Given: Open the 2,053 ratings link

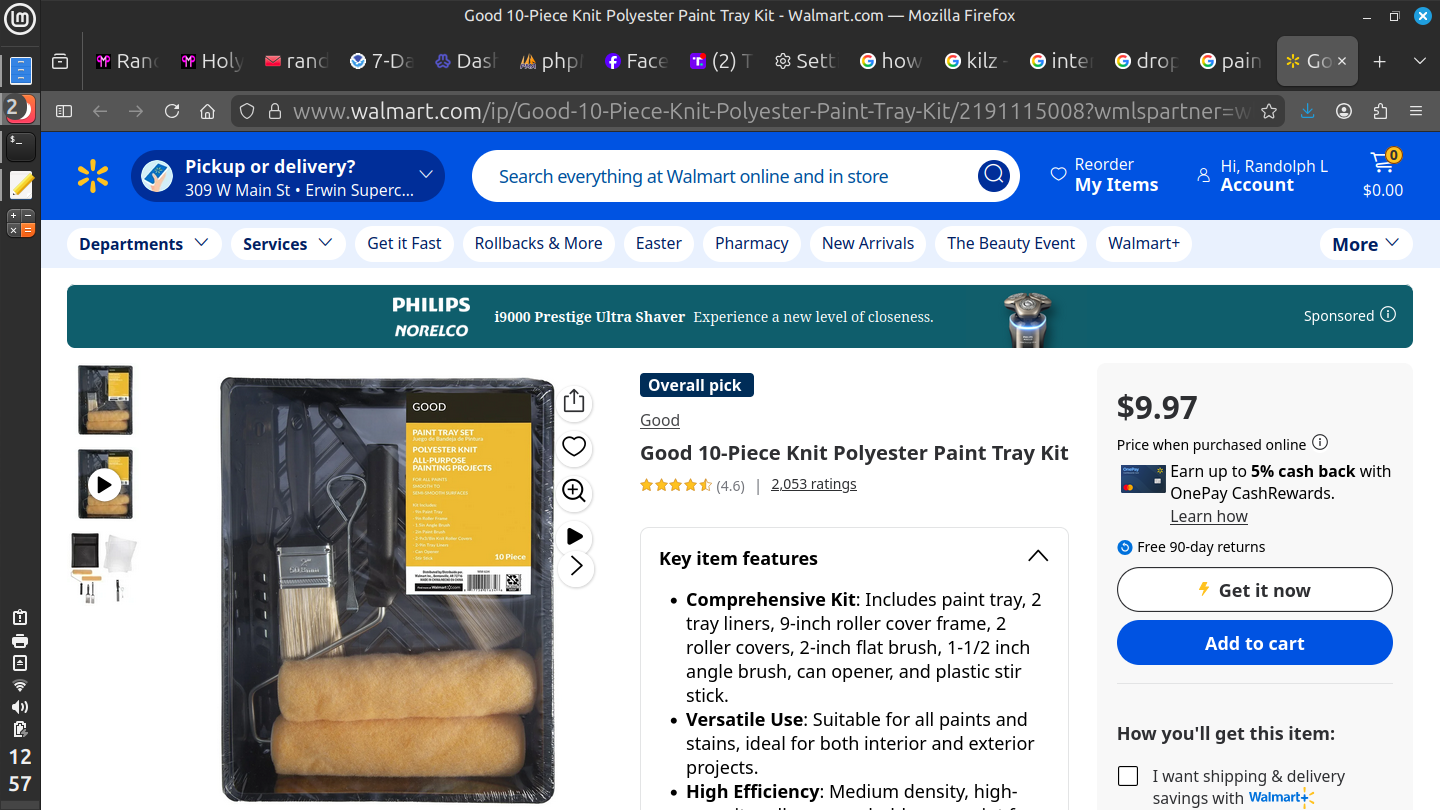Looking at the screenshot, I should tap(813, 484).
